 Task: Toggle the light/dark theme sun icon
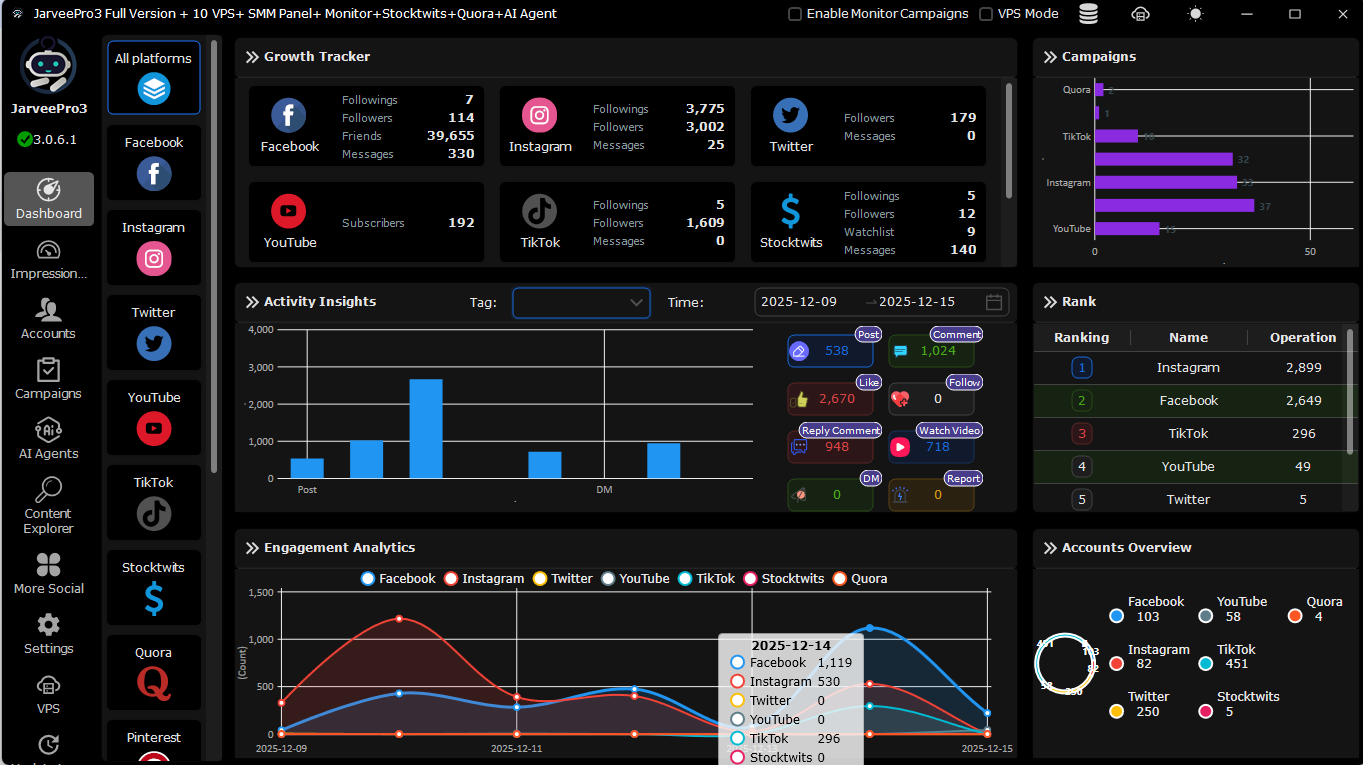point(1194,14)
